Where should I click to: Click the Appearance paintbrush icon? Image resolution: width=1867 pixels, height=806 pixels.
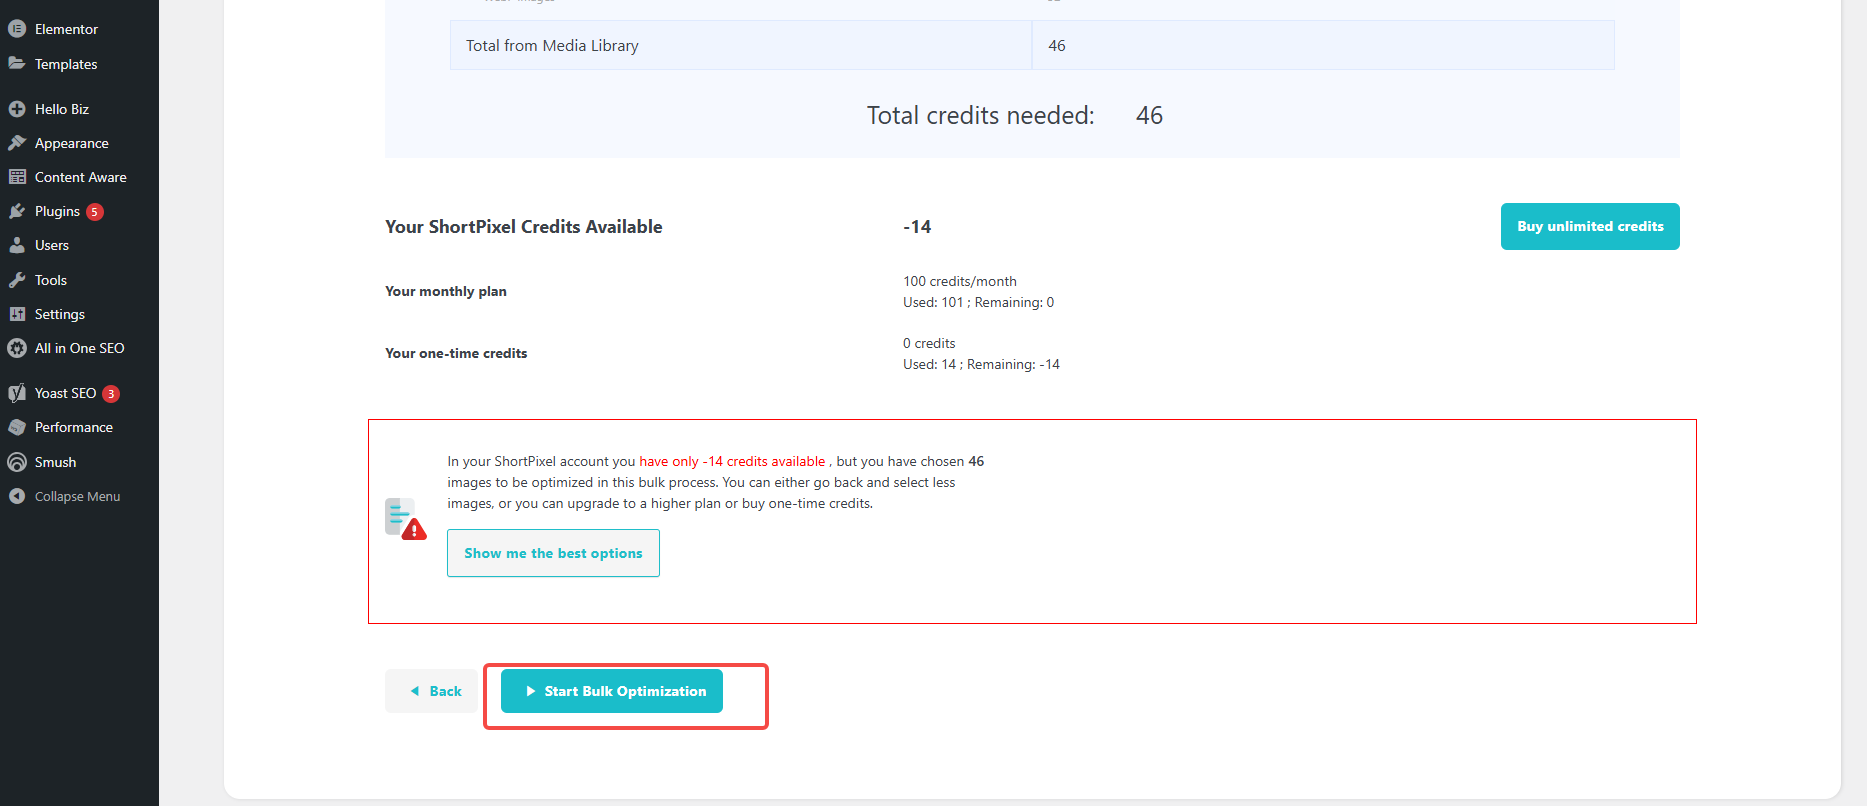coord(17,143)
